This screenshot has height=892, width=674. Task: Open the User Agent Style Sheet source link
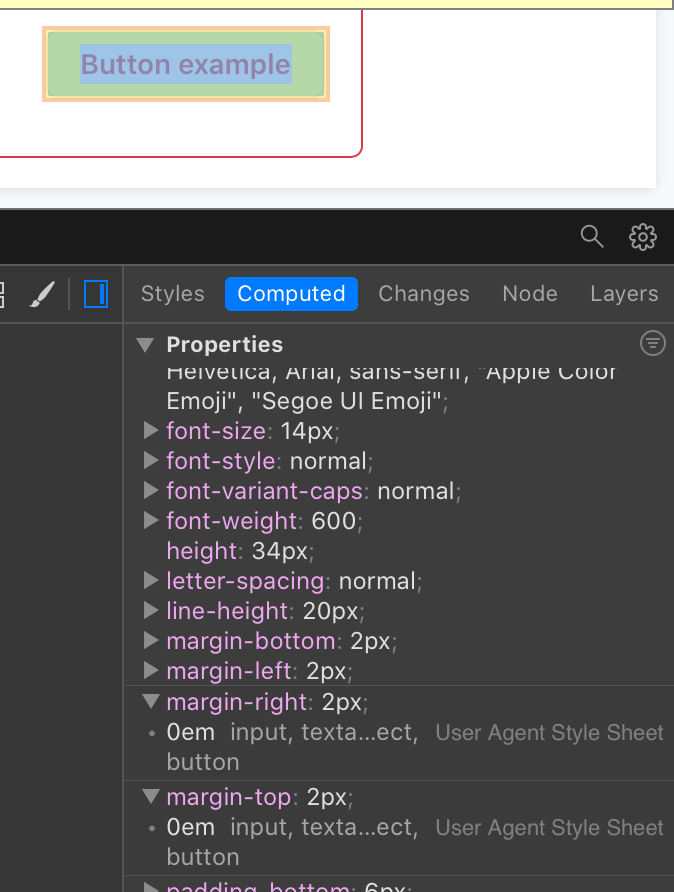point(548,732)
